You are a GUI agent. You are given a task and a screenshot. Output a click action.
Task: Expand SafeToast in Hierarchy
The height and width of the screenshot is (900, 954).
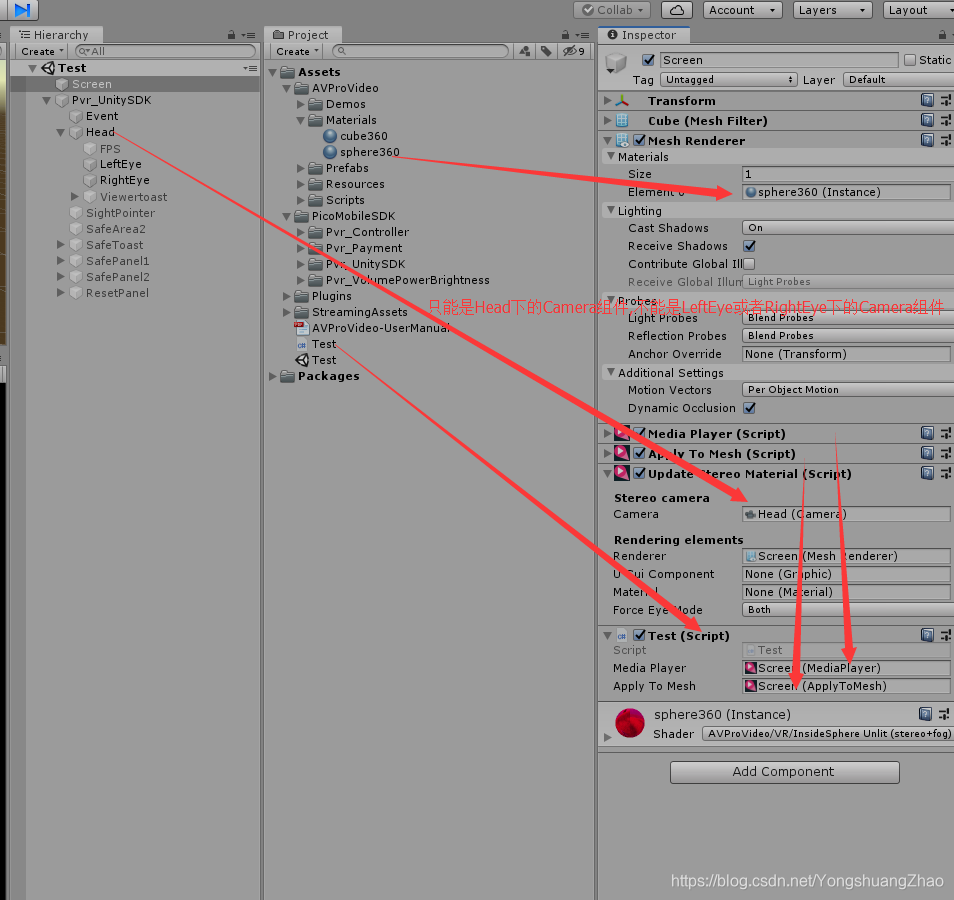(x=60, y=245)
